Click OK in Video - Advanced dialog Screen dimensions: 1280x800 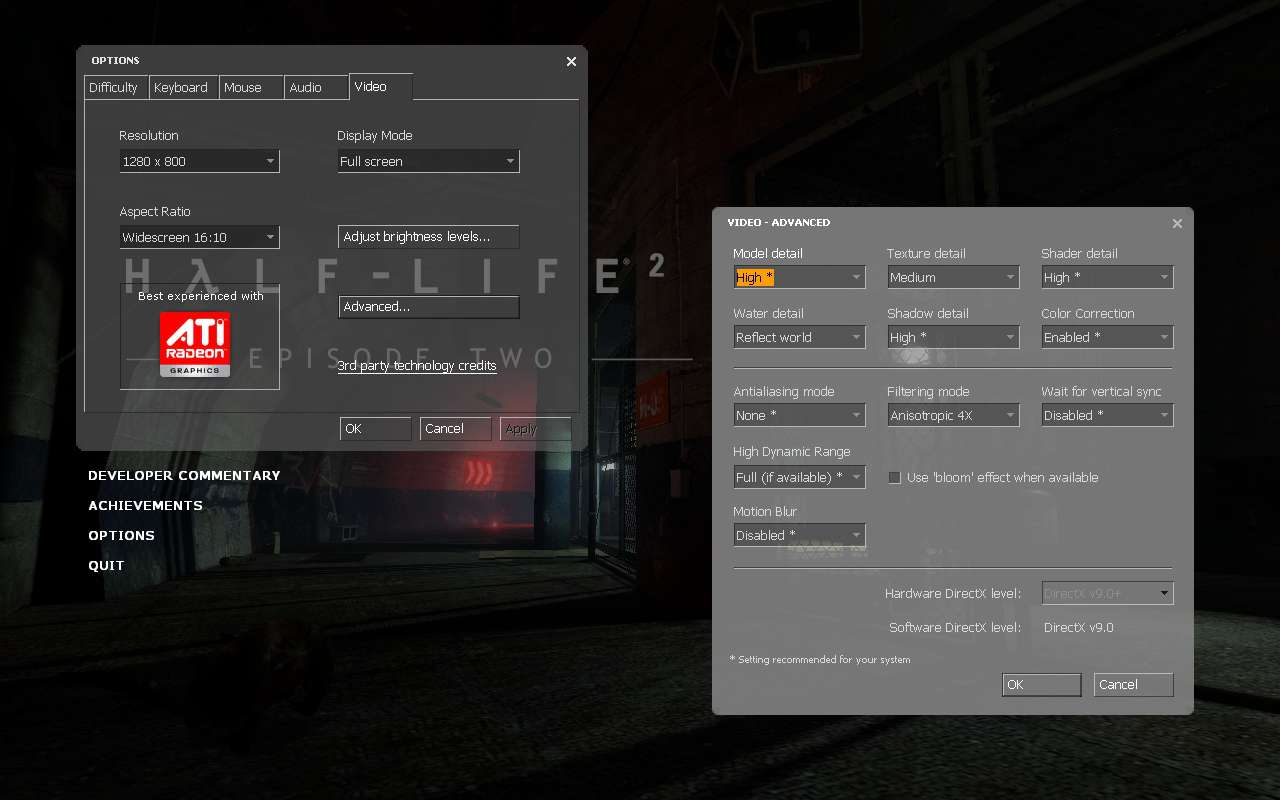pyautogui.click(x=1041, y=685)
